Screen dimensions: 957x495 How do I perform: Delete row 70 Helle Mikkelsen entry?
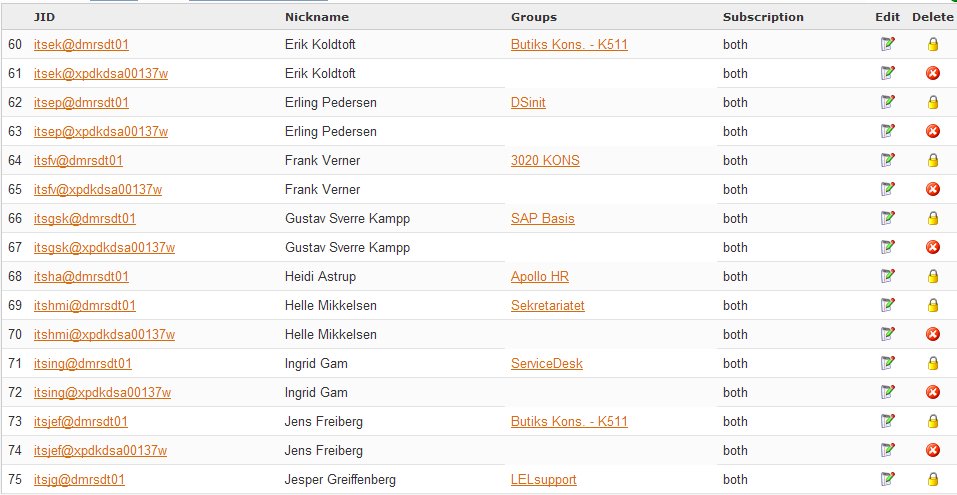coord(933,334)
